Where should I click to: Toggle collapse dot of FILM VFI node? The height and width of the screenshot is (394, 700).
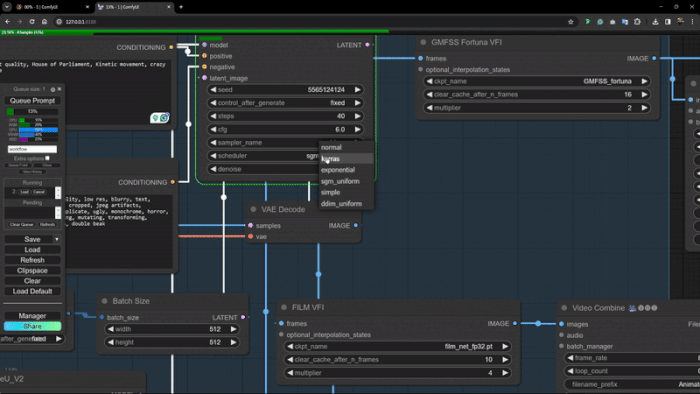pos(284,307)
